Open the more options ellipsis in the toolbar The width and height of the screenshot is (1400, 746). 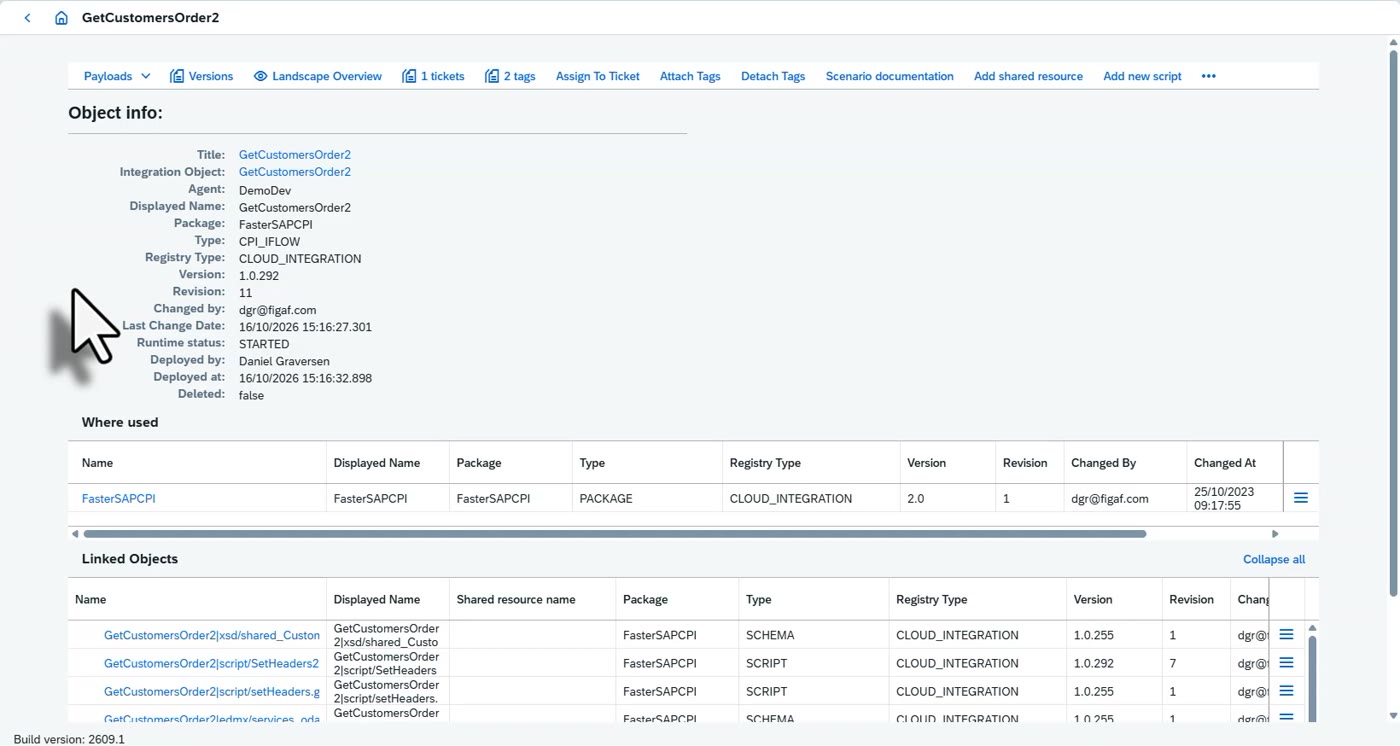click(x=1209, y=76)
